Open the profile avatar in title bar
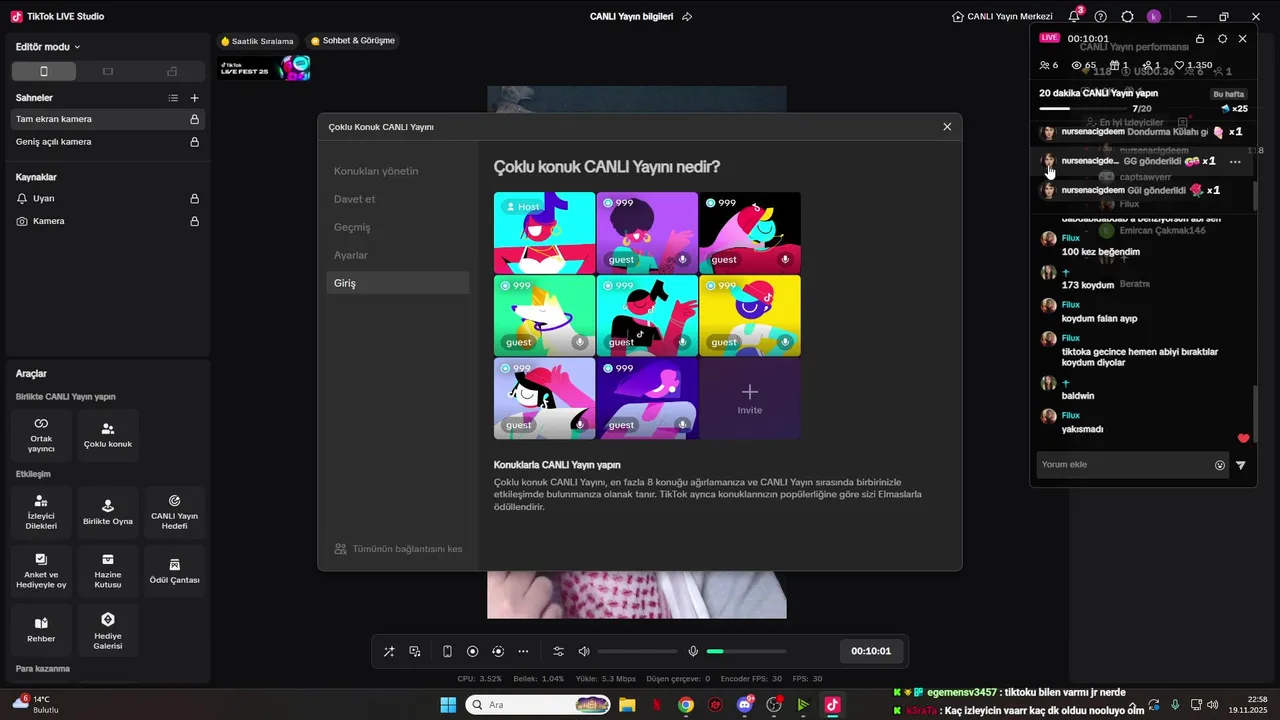Screen dimensions: 1280x720 (1154, 17)
